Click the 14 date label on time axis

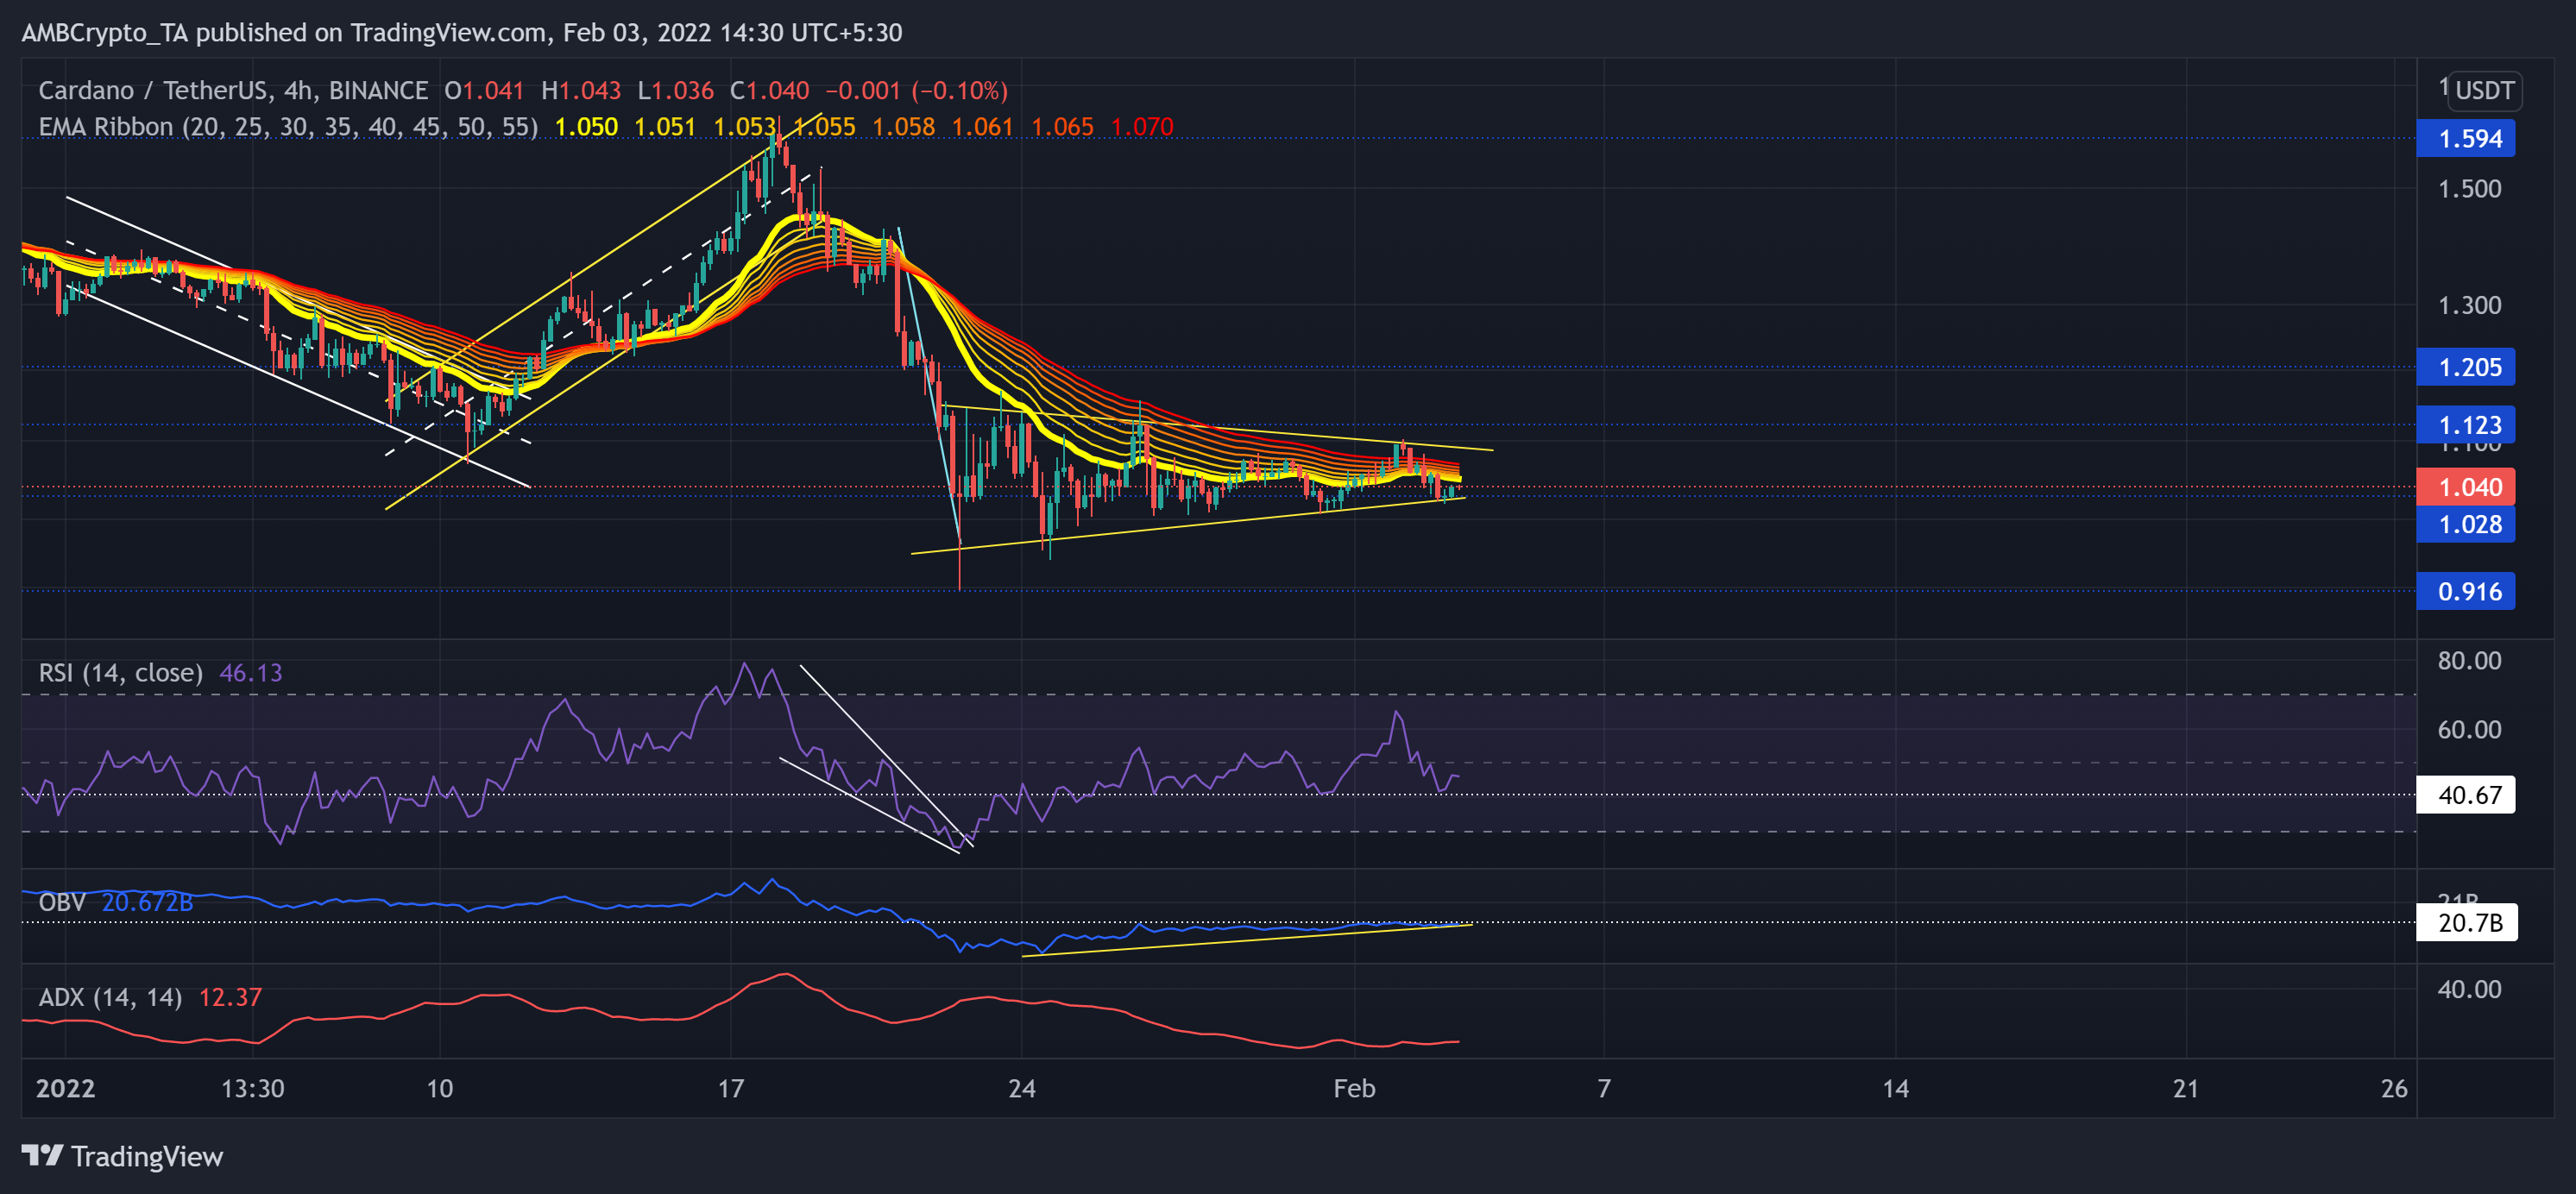1895,1088
